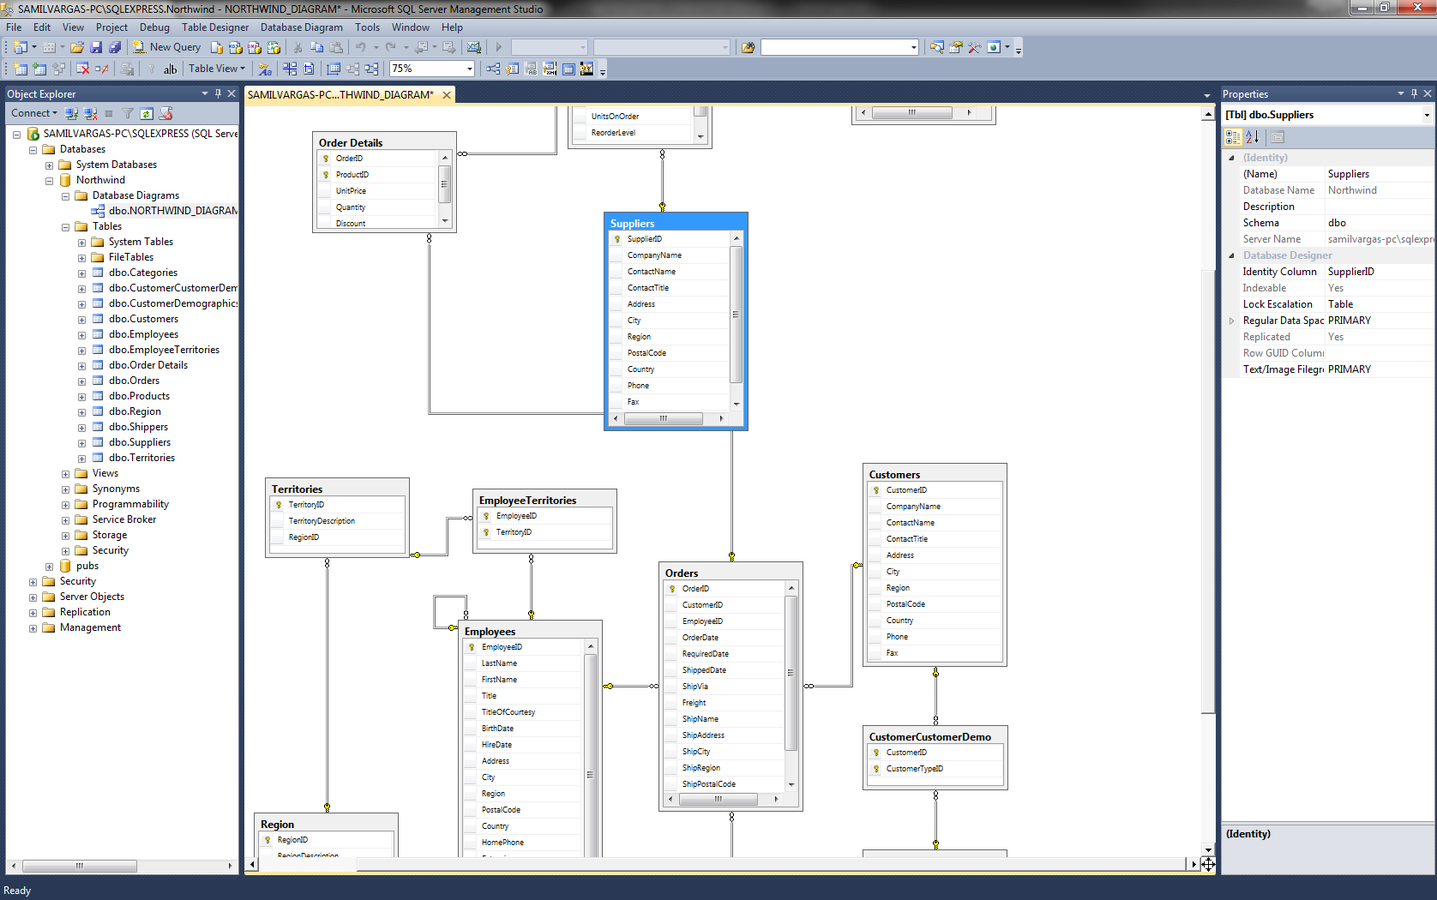Open the Table View dropdown
Screen dimensions: 1437x900
[x=217, y=69]
